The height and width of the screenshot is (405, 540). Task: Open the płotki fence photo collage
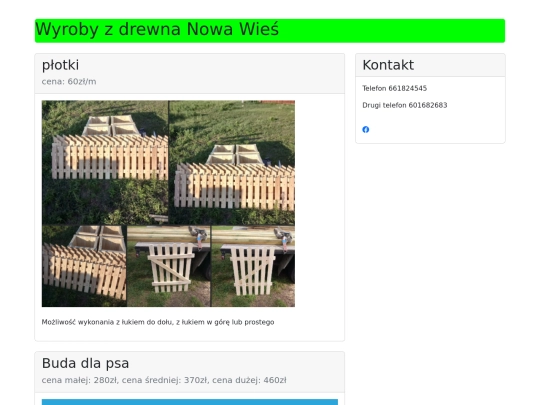[x=168, y=204]
